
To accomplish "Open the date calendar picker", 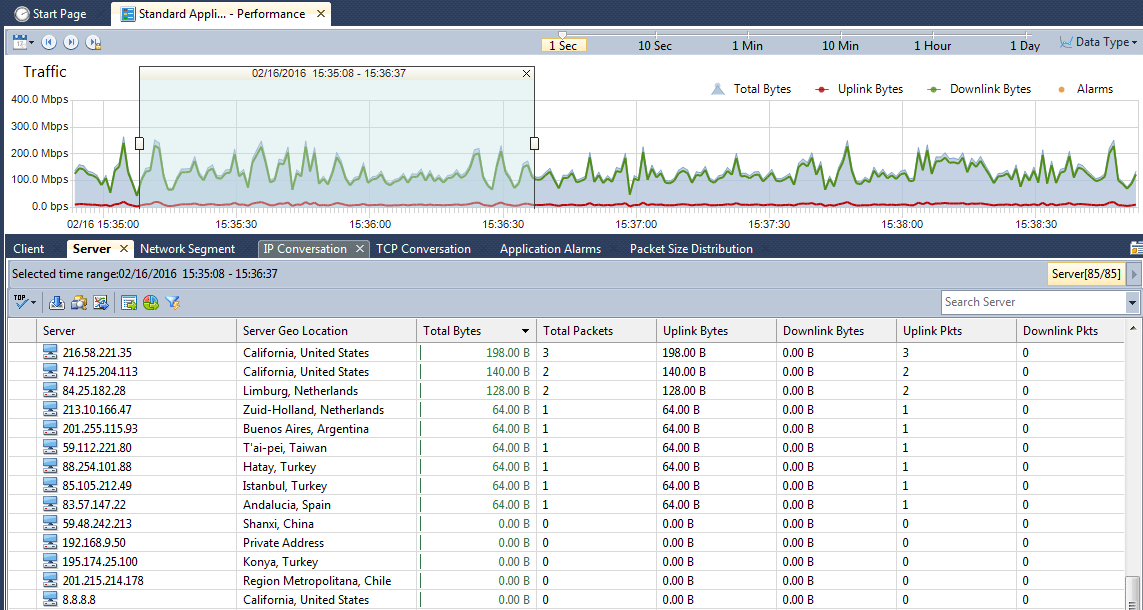I will (x=20, y=42).
